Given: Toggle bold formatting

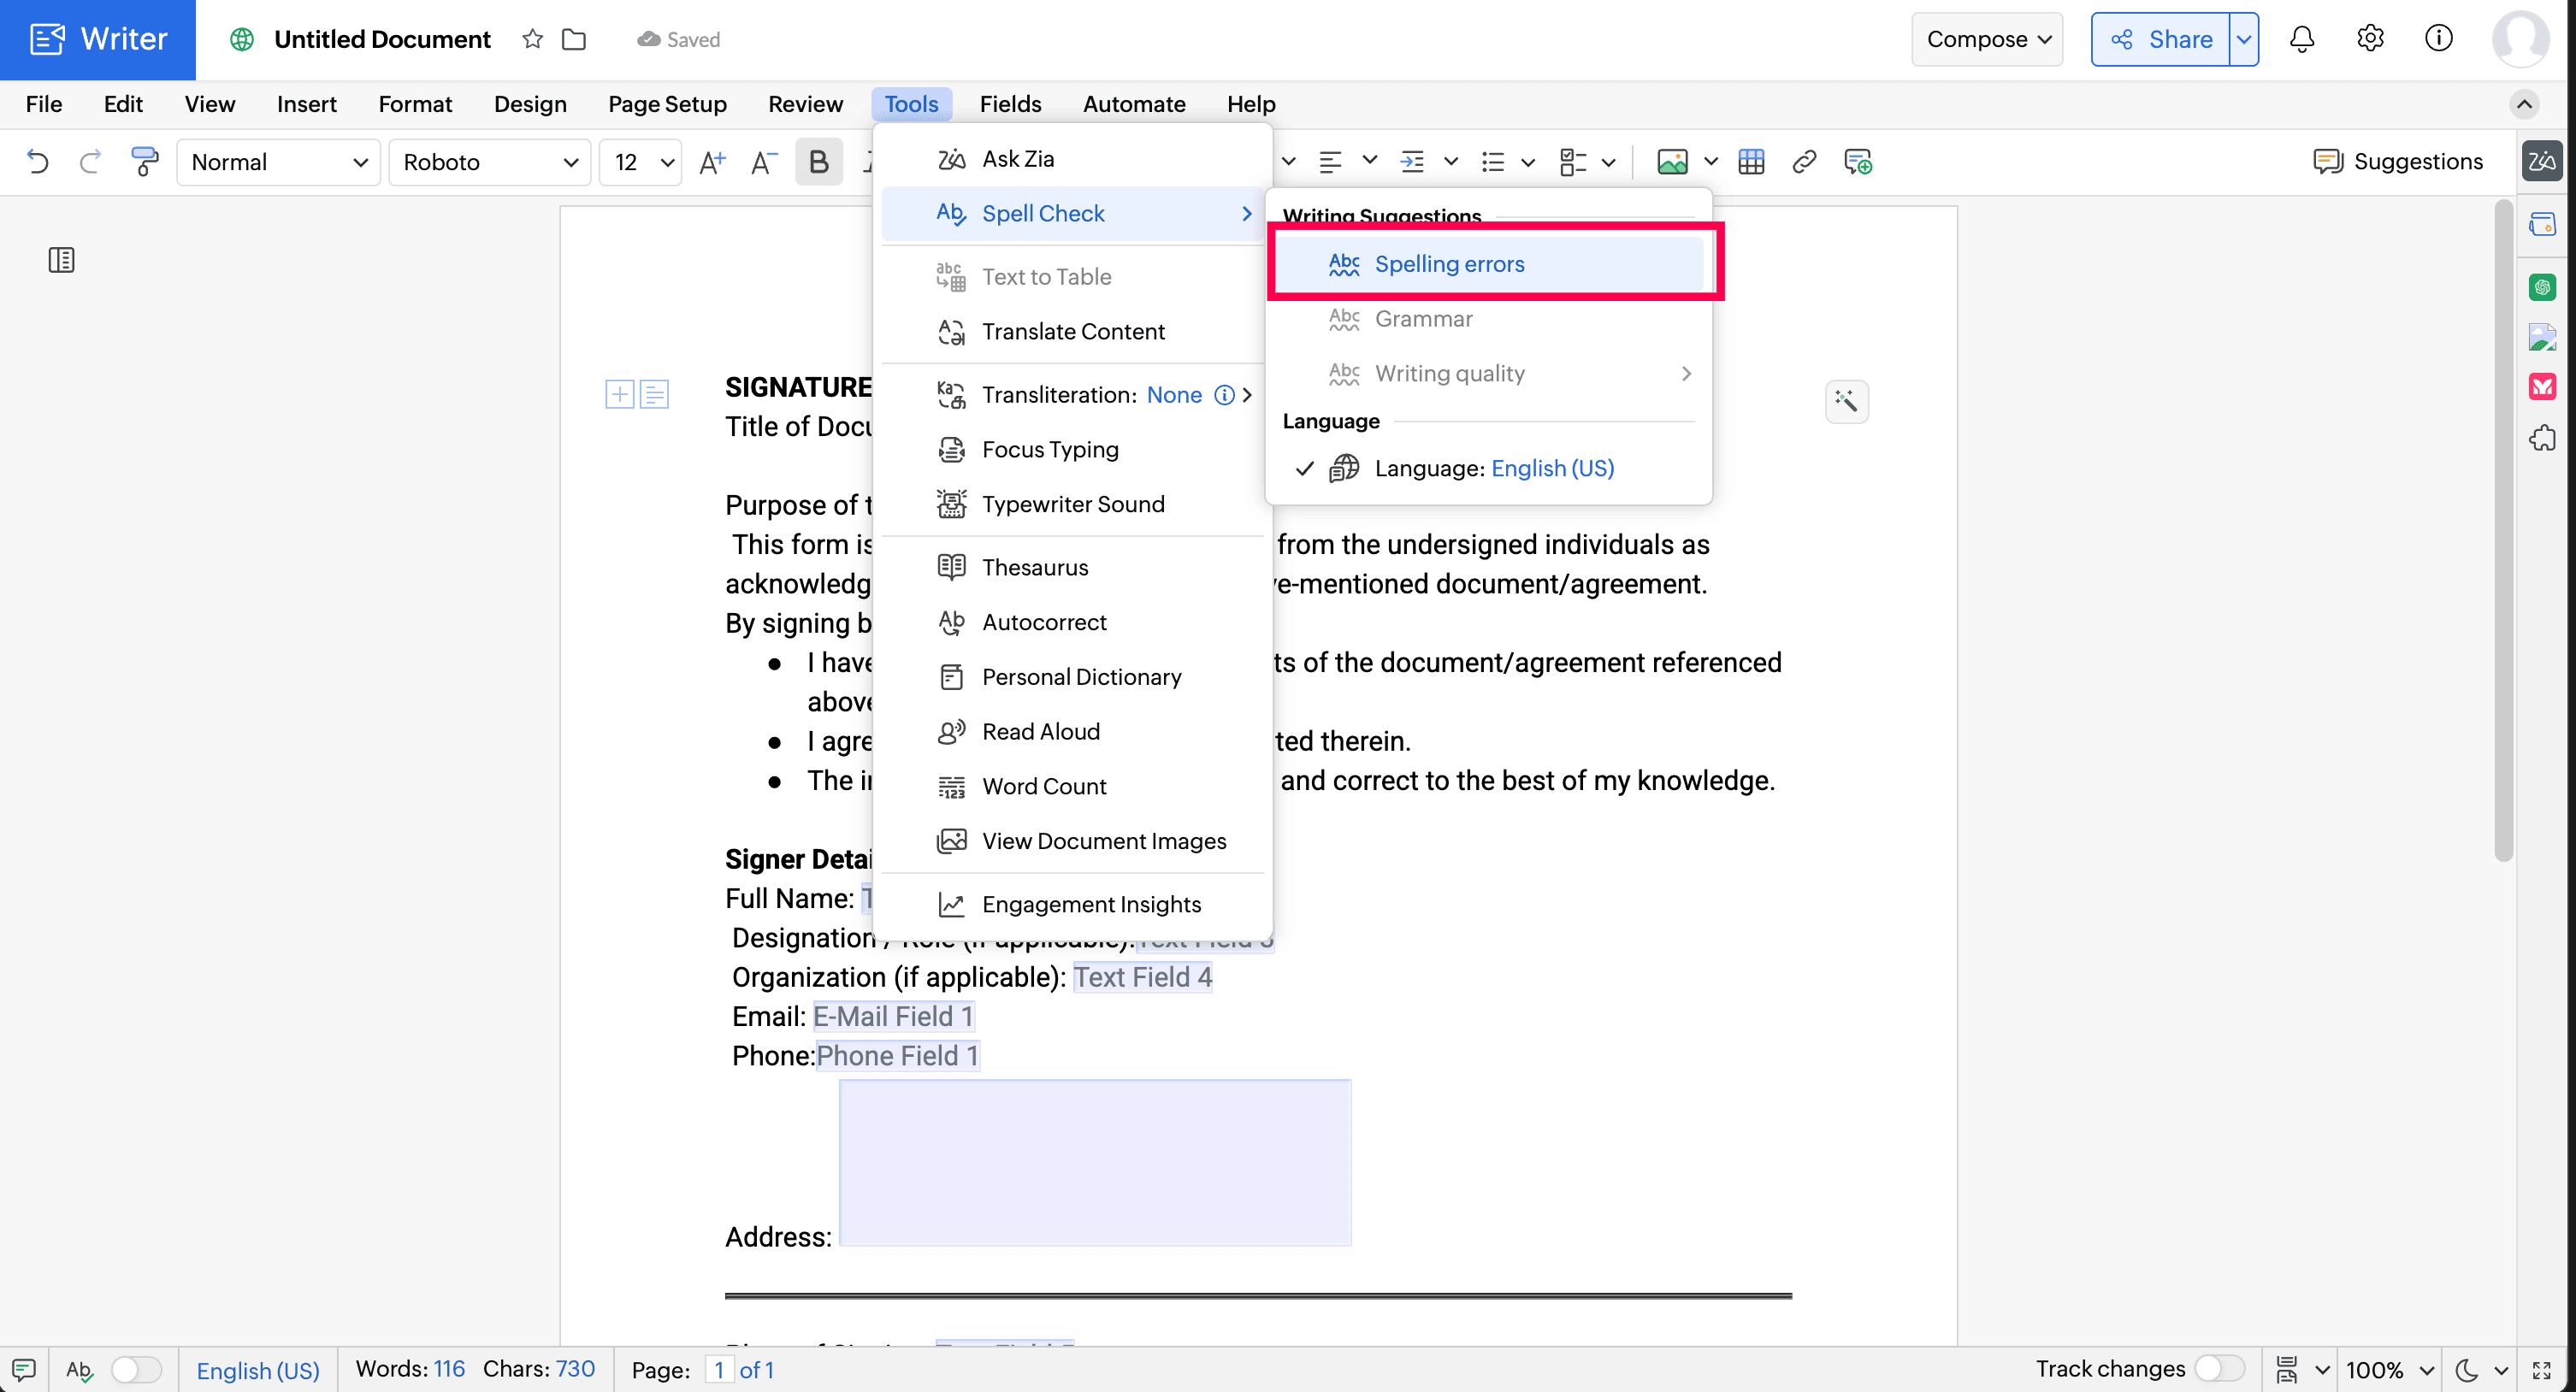Looking at the screenshot, I should coord(818,162).
